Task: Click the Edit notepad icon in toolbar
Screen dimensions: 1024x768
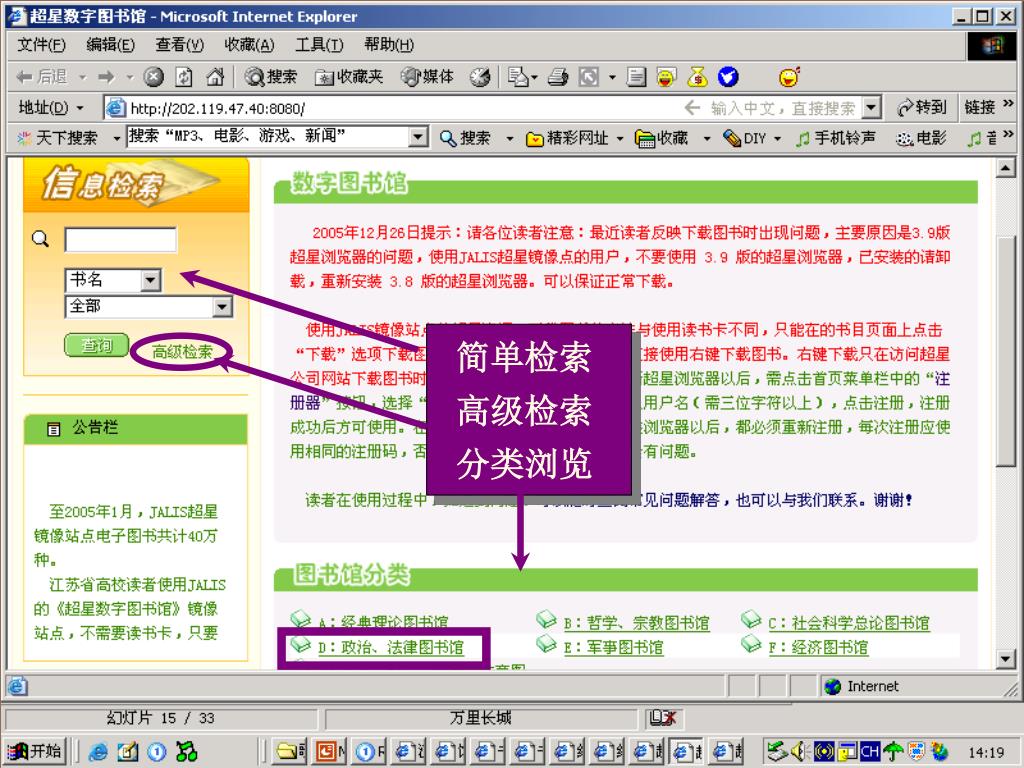Action: pyautogui.click(x=636, y=77)
